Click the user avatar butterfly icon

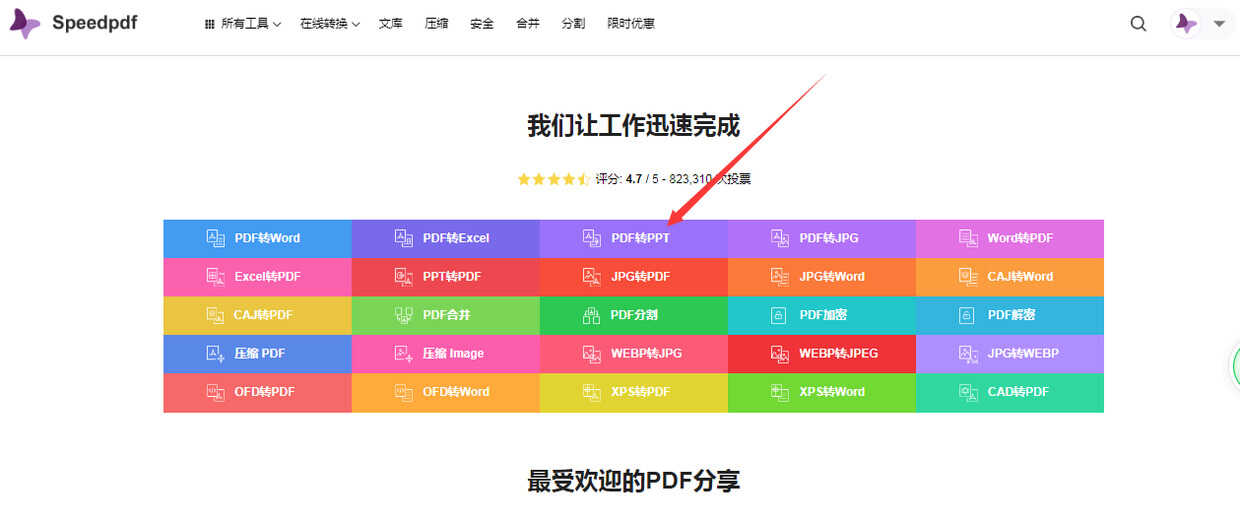[1186, 24]
